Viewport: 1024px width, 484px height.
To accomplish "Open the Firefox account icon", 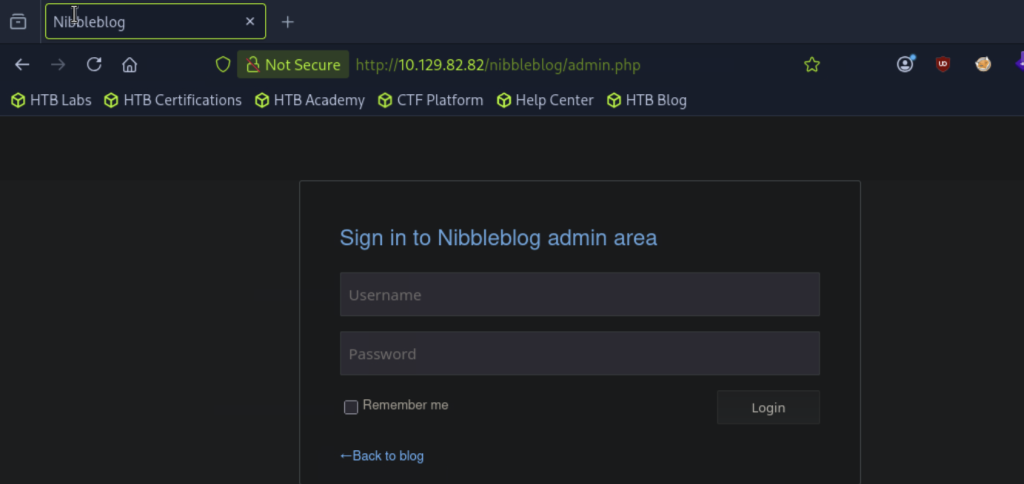I will (x=905, y=64).
